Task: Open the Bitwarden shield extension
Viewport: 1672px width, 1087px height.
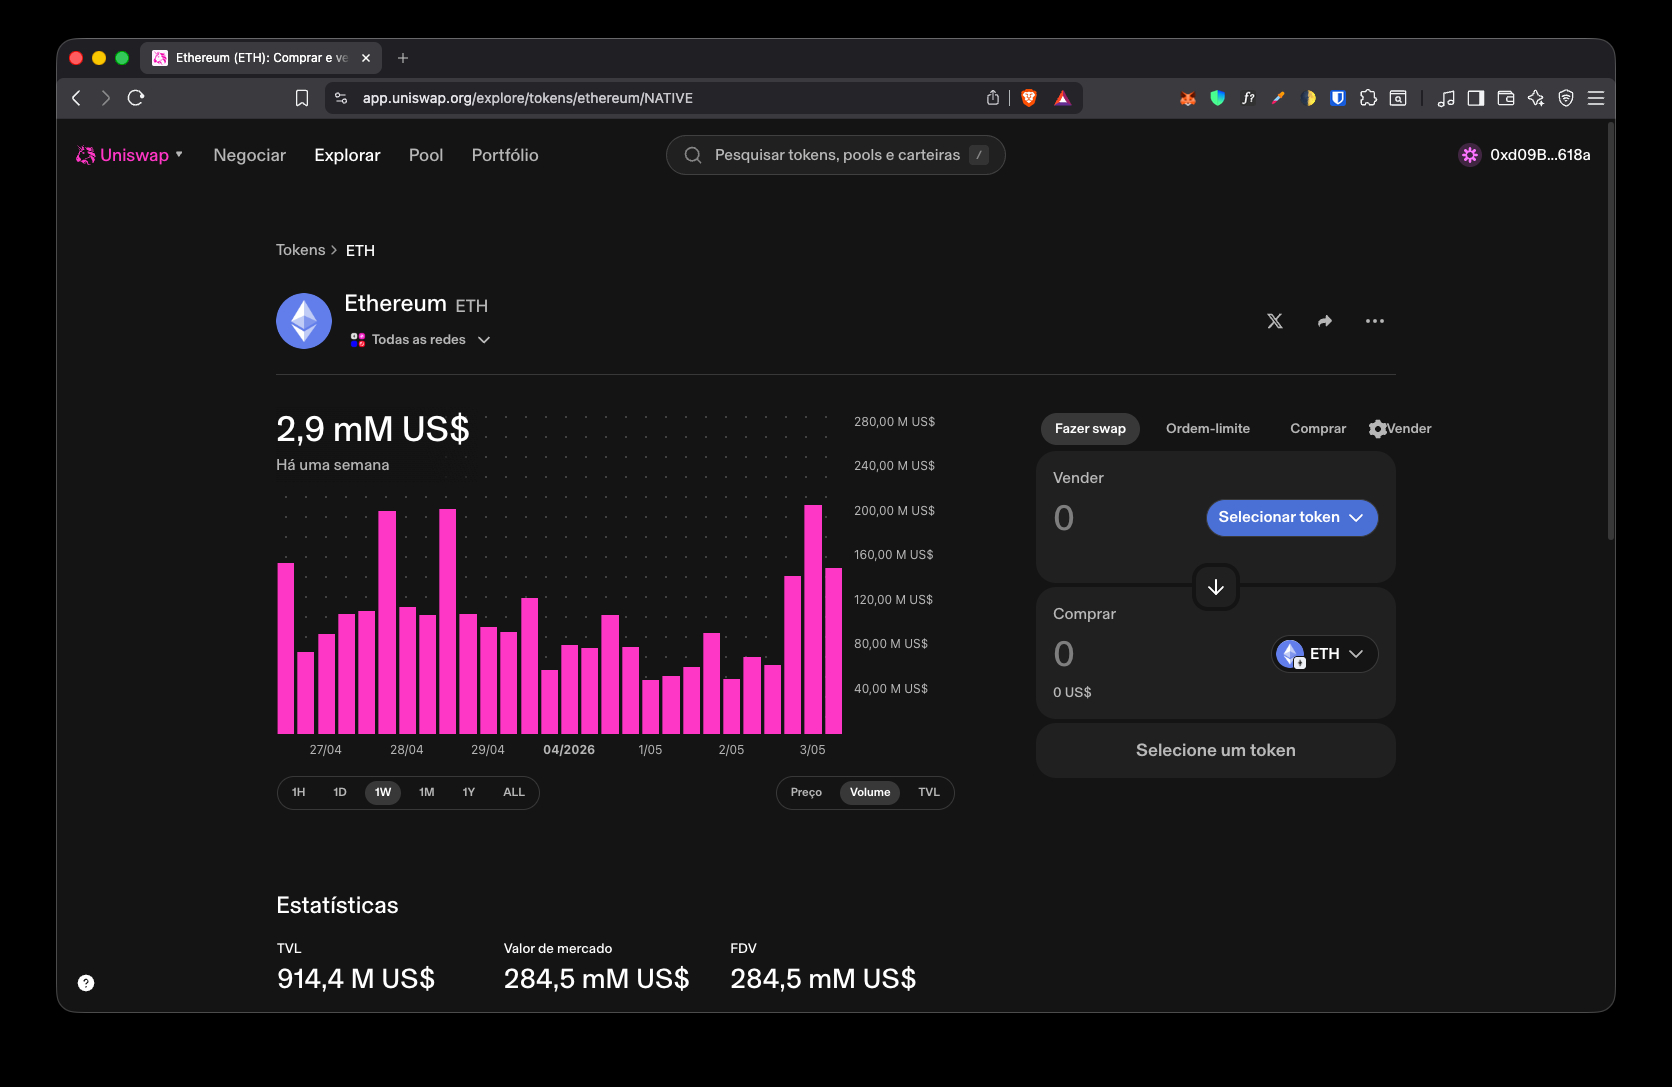Action: (x=1338, y=98)
